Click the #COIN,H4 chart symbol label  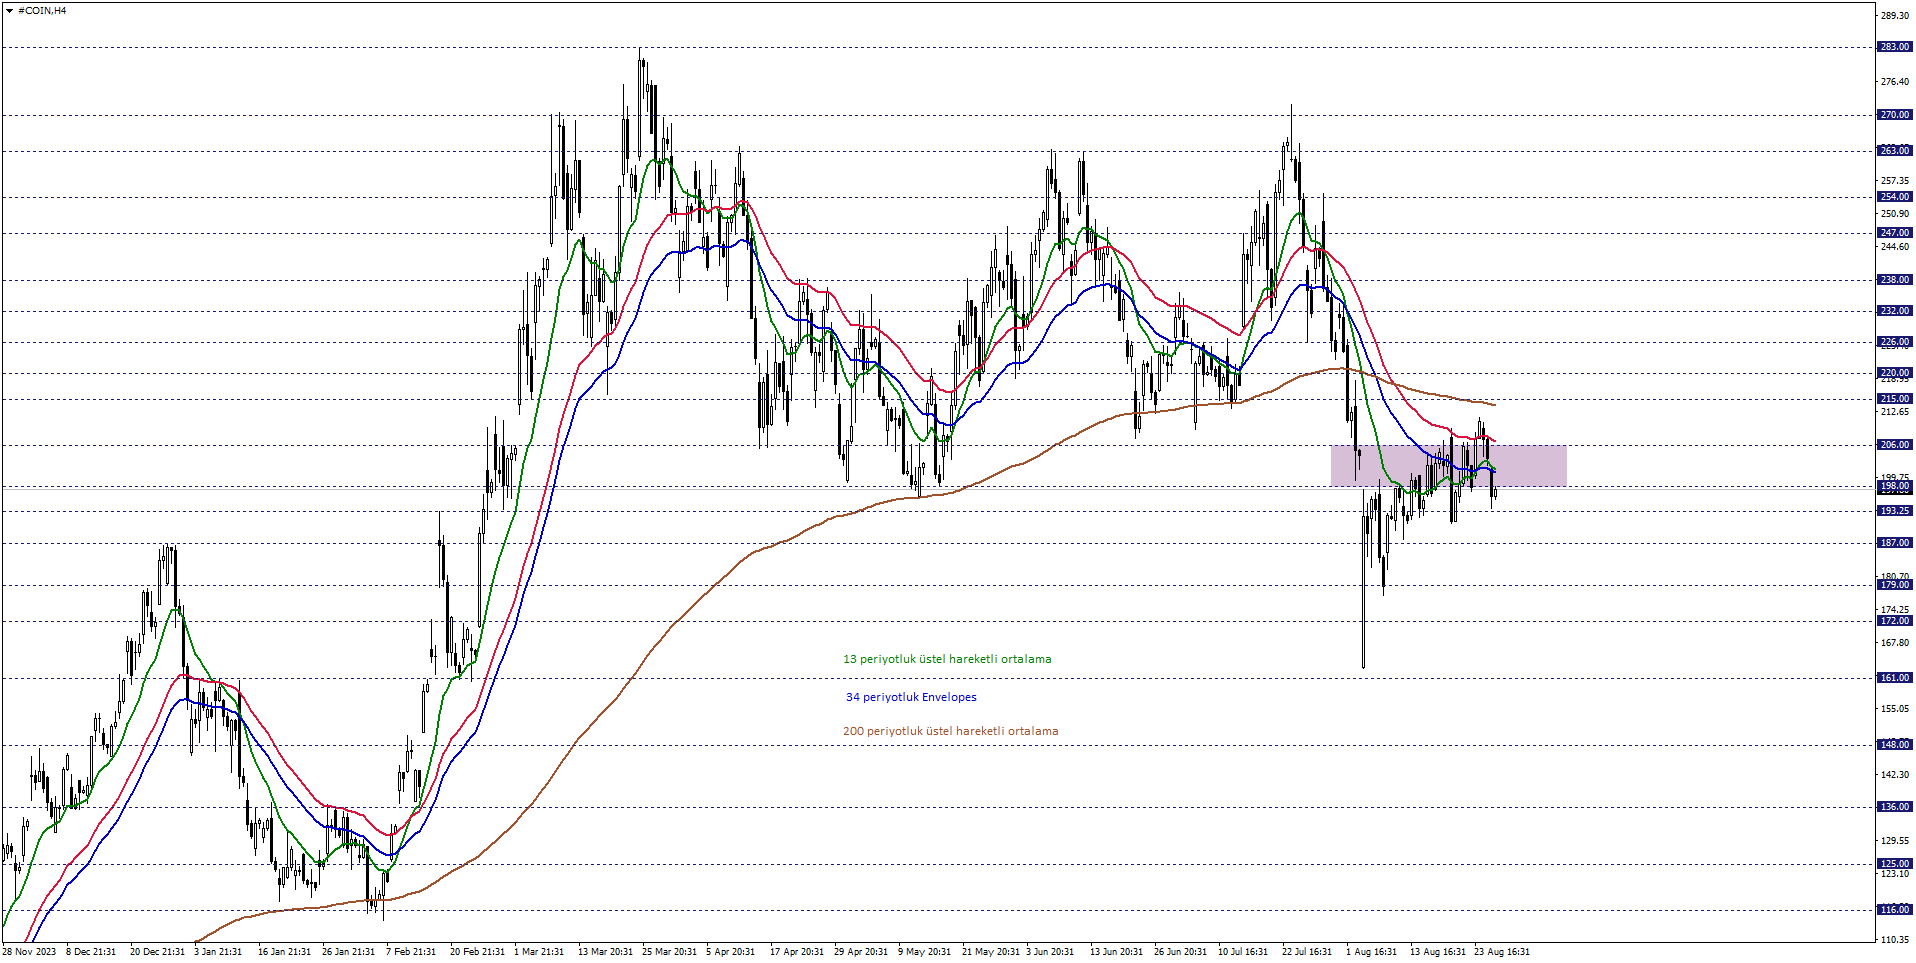(42, 11)
